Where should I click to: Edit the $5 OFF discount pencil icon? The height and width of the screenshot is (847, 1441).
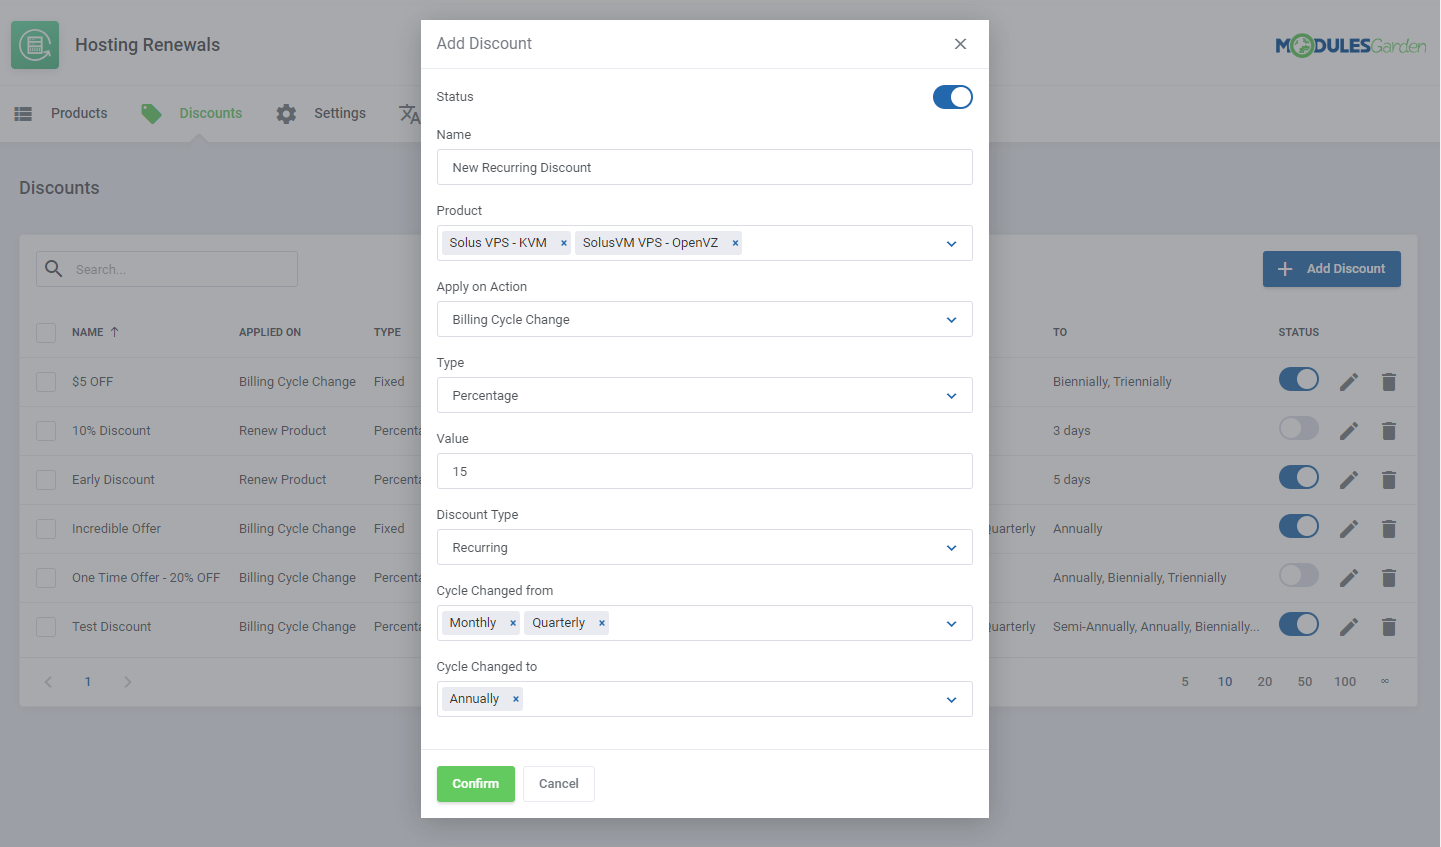(1349, 382)
